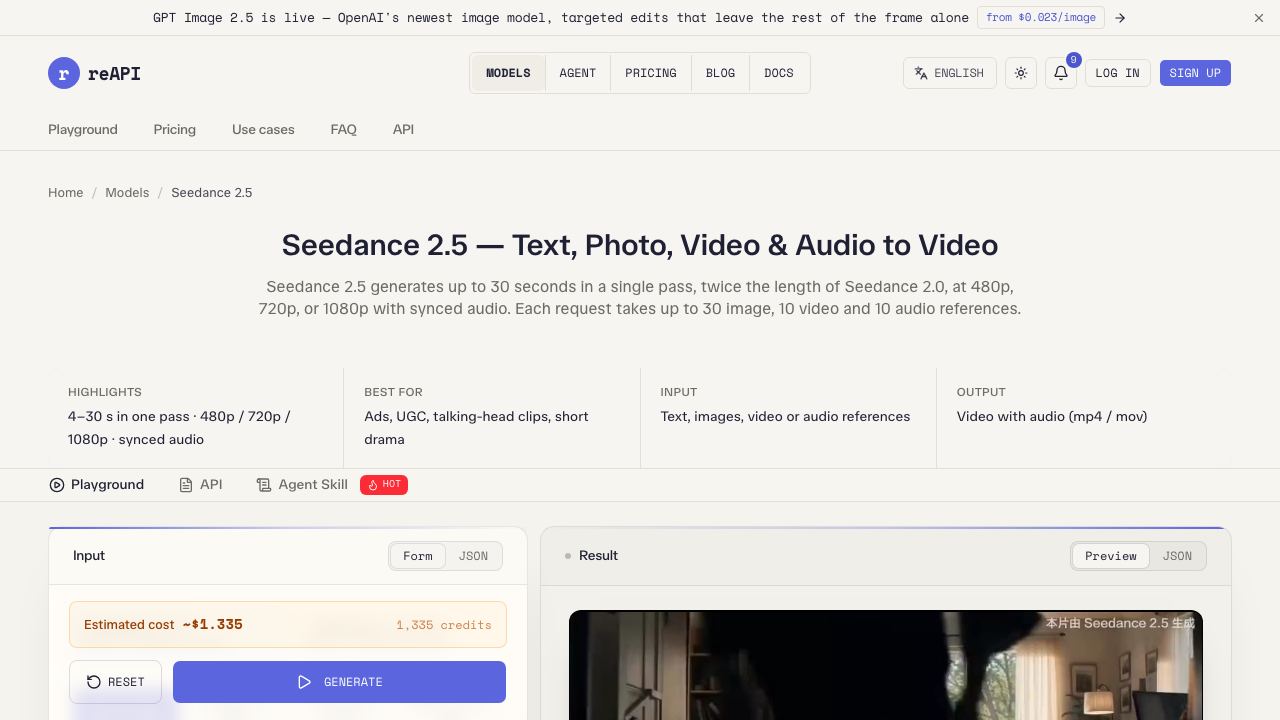Open the DOCS nav item
Image resolution: width=1280 pixels, height=720 pixels.
[779, 73]
